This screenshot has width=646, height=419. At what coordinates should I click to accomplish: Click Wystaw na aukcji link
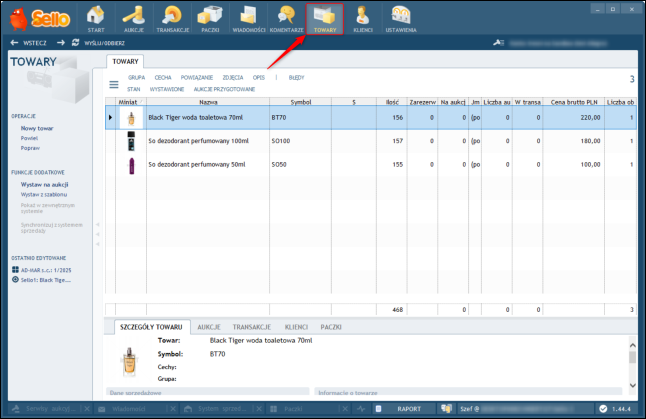click(43, 184)
